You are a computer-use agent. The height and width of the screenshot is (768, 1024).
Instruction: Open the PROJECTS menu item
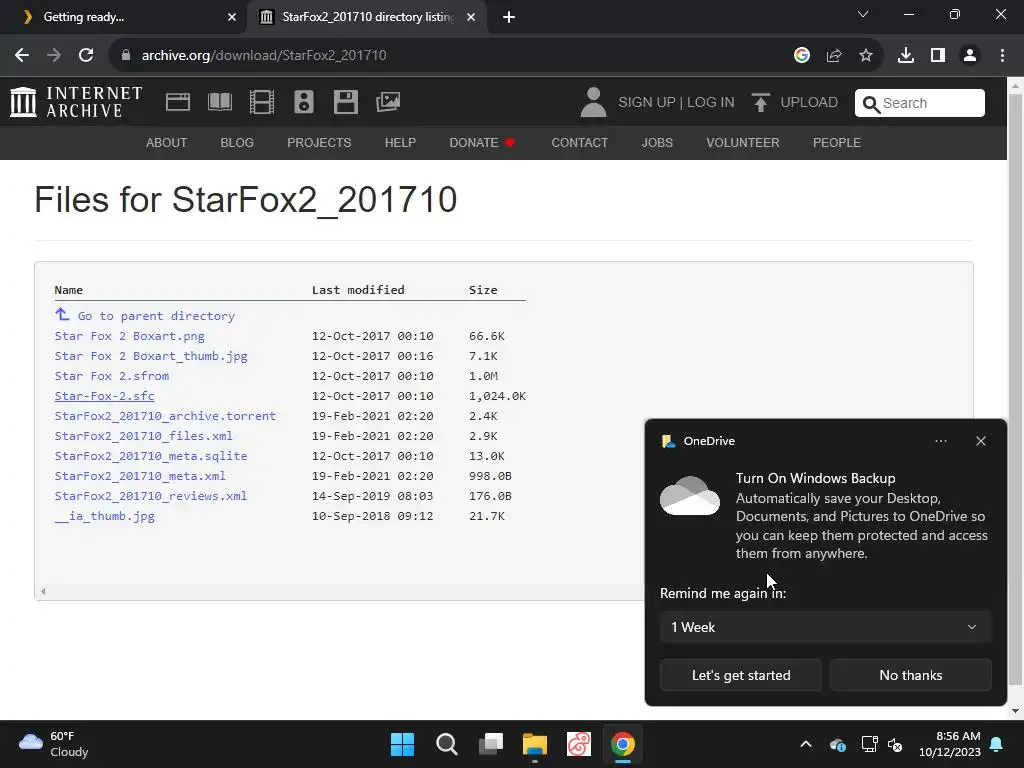pyautogui.click(x=319, y=142)
